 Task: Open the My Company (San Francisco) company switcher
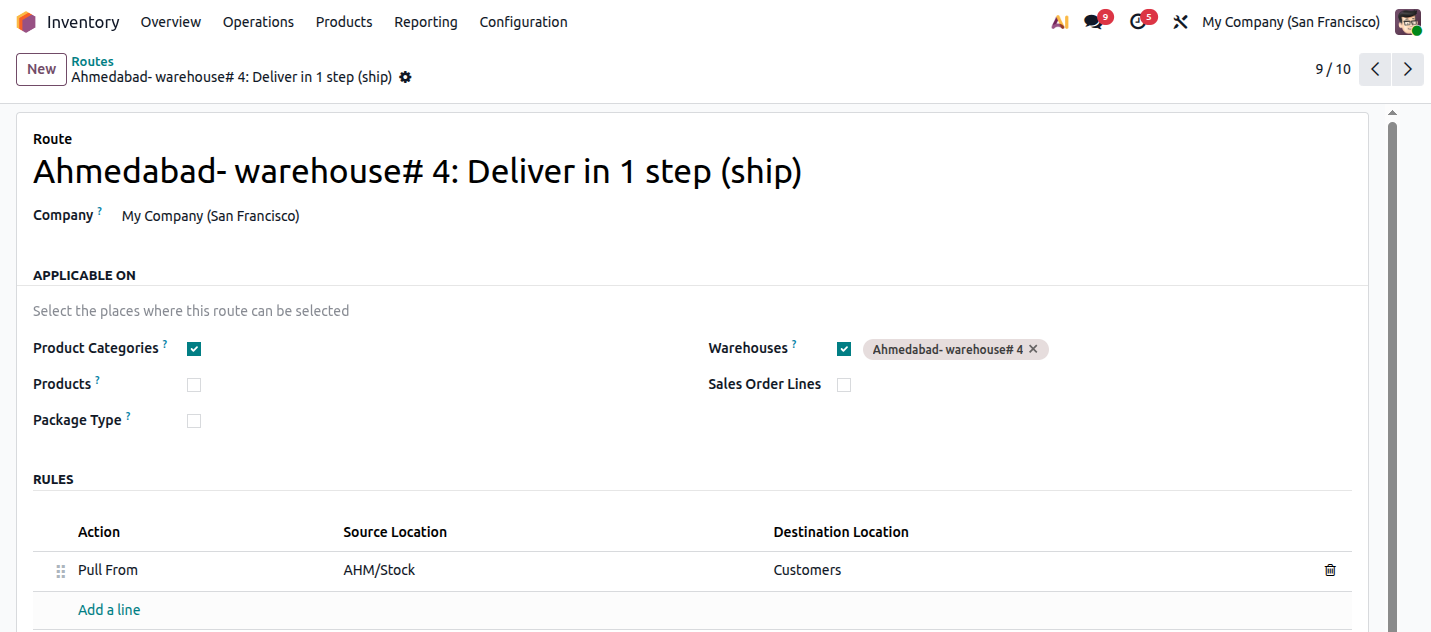click(1291, 22)
